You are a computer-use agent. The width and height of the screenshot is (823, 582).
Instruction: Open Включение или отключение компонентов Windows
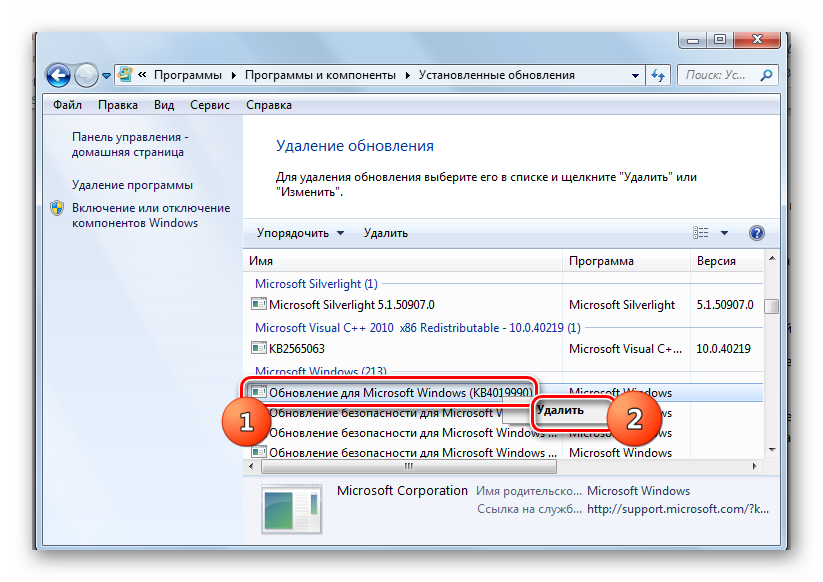click(x=151, y=215)
